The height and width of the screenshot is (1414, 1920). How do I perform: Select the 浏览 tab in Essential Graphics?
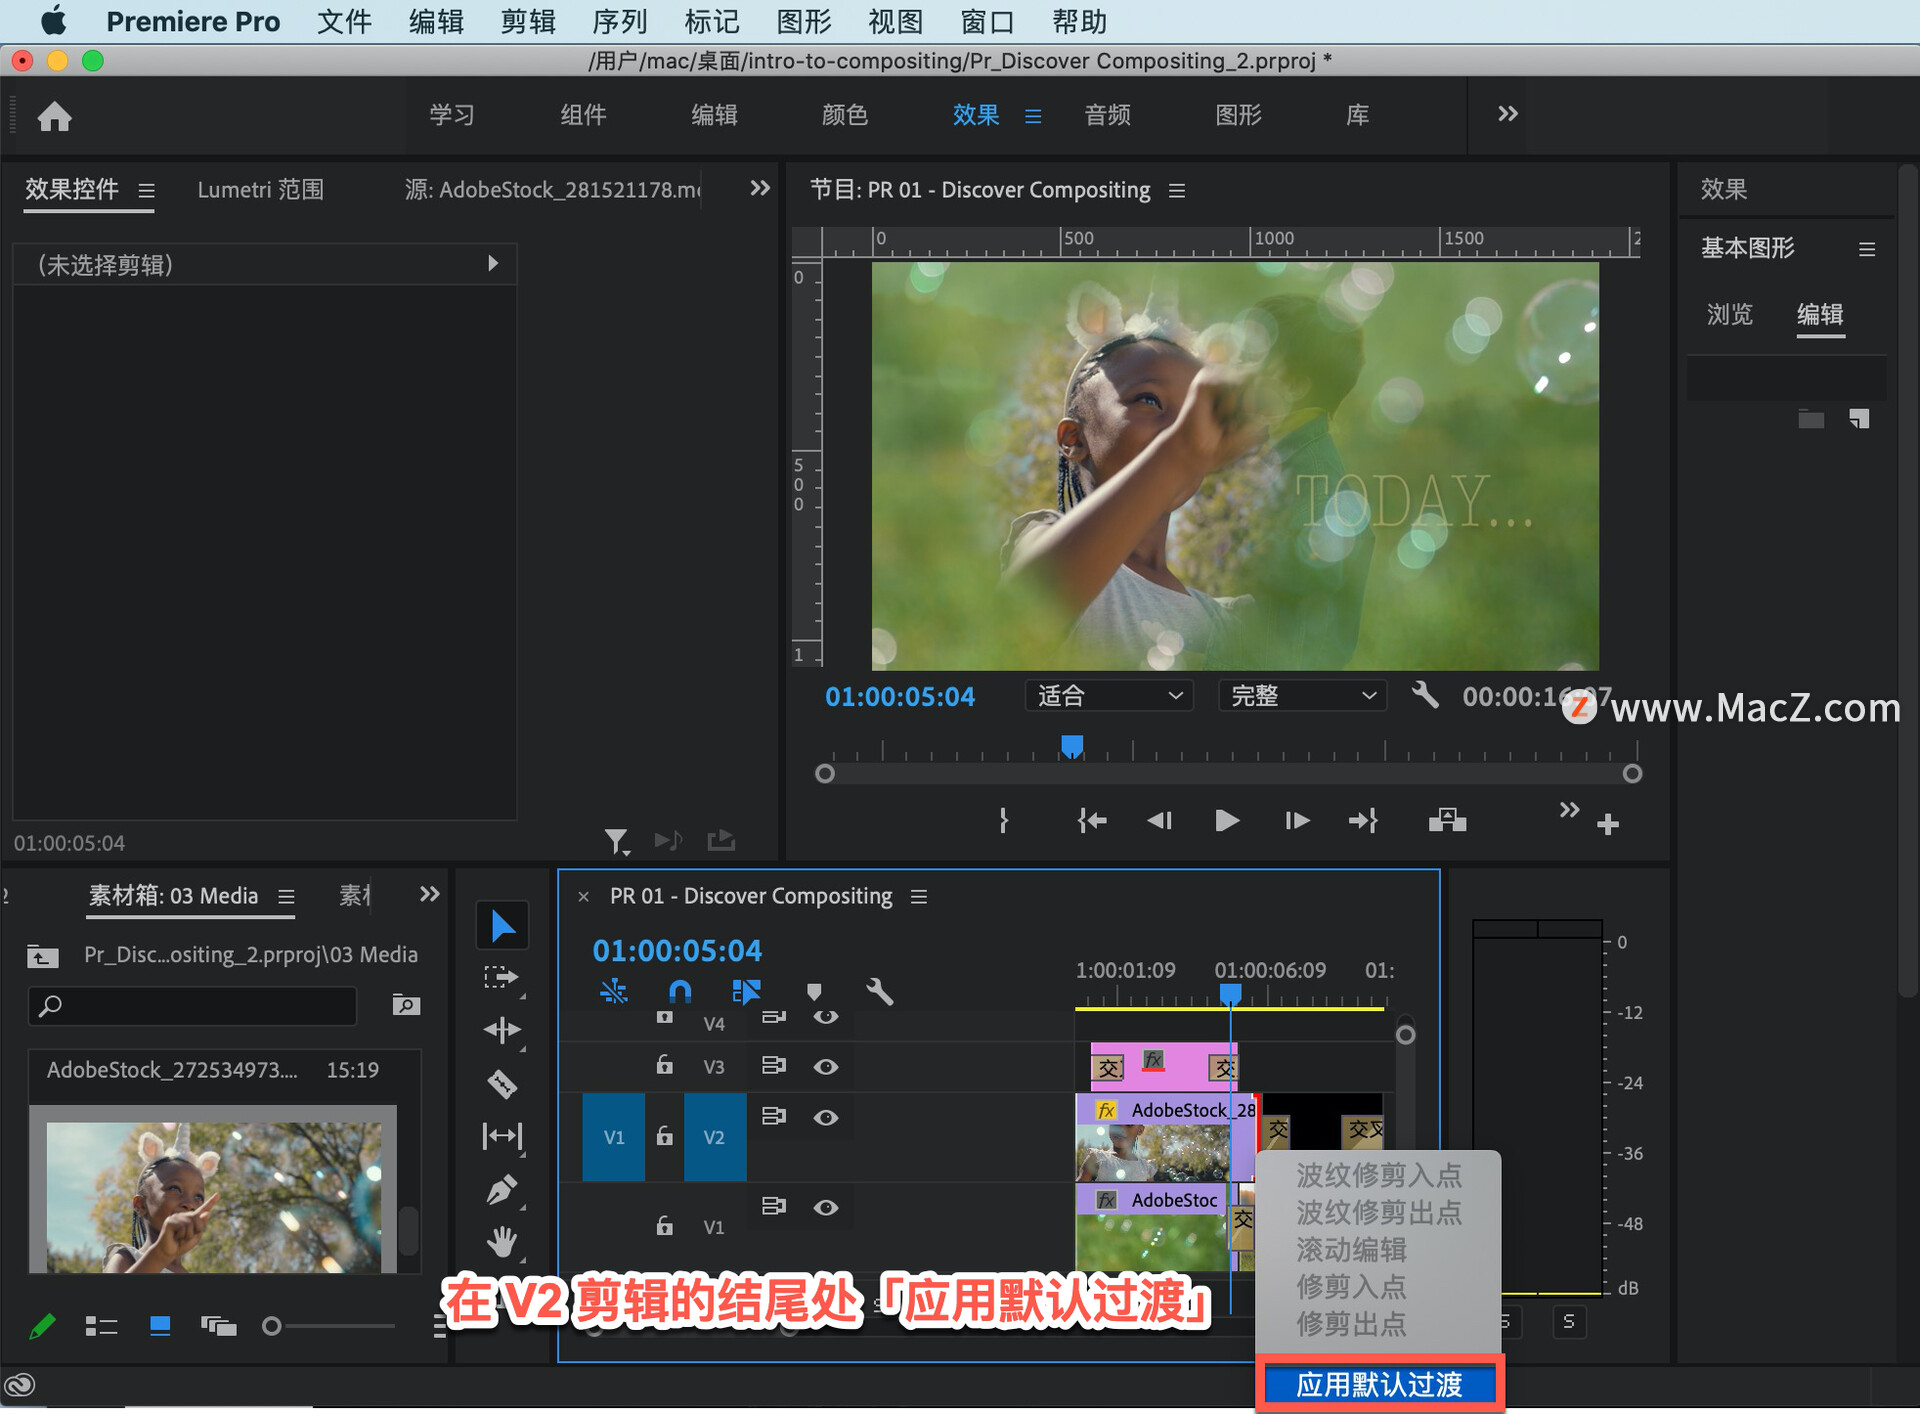pos(1730,315)
